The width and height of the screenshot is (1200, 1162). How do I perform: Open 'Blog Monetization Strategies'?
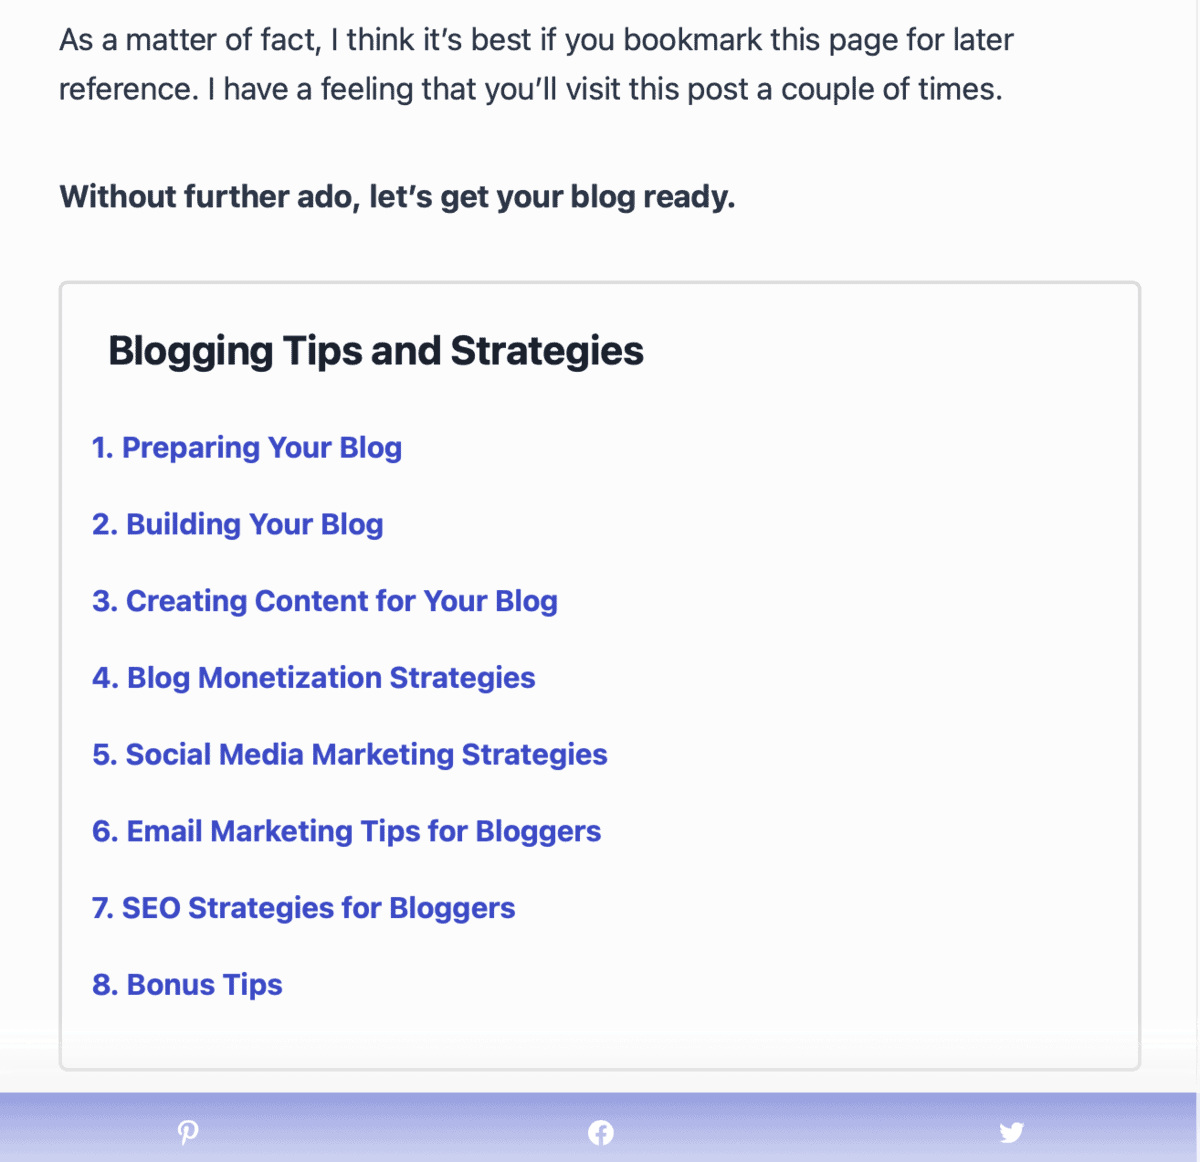tap(314, 678)
